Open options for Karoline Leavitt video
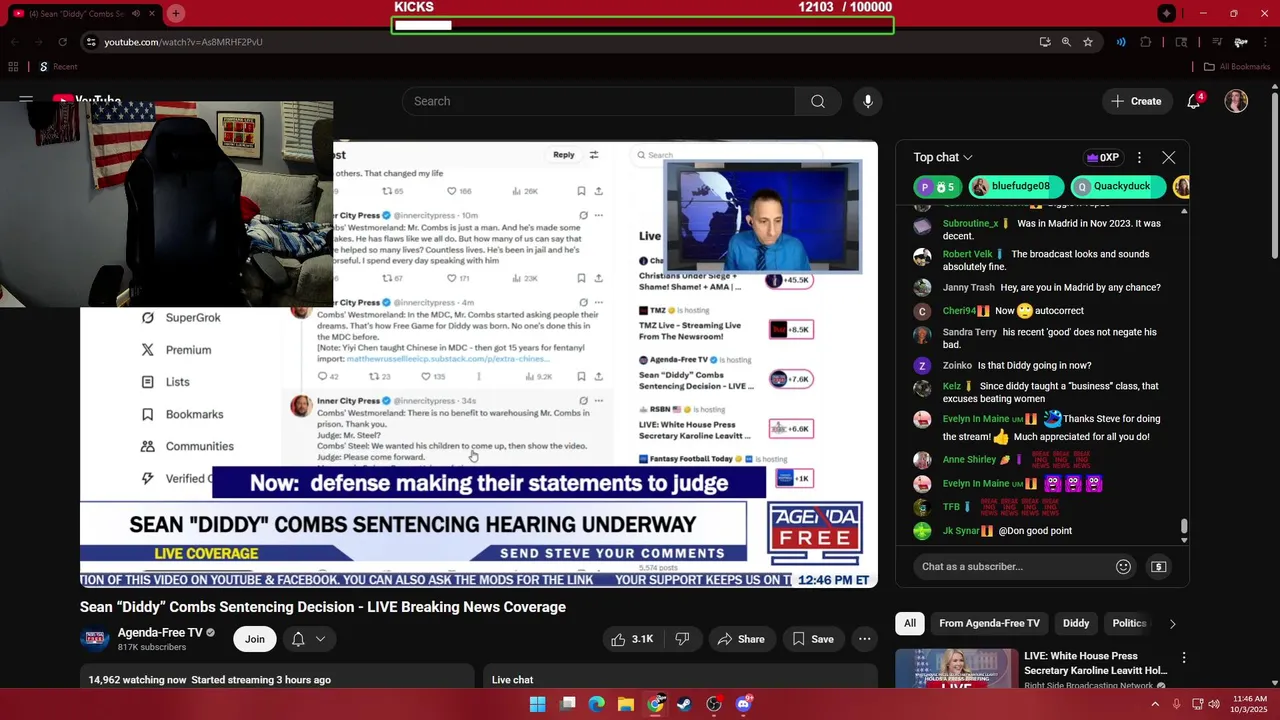 pos(1184,658)
